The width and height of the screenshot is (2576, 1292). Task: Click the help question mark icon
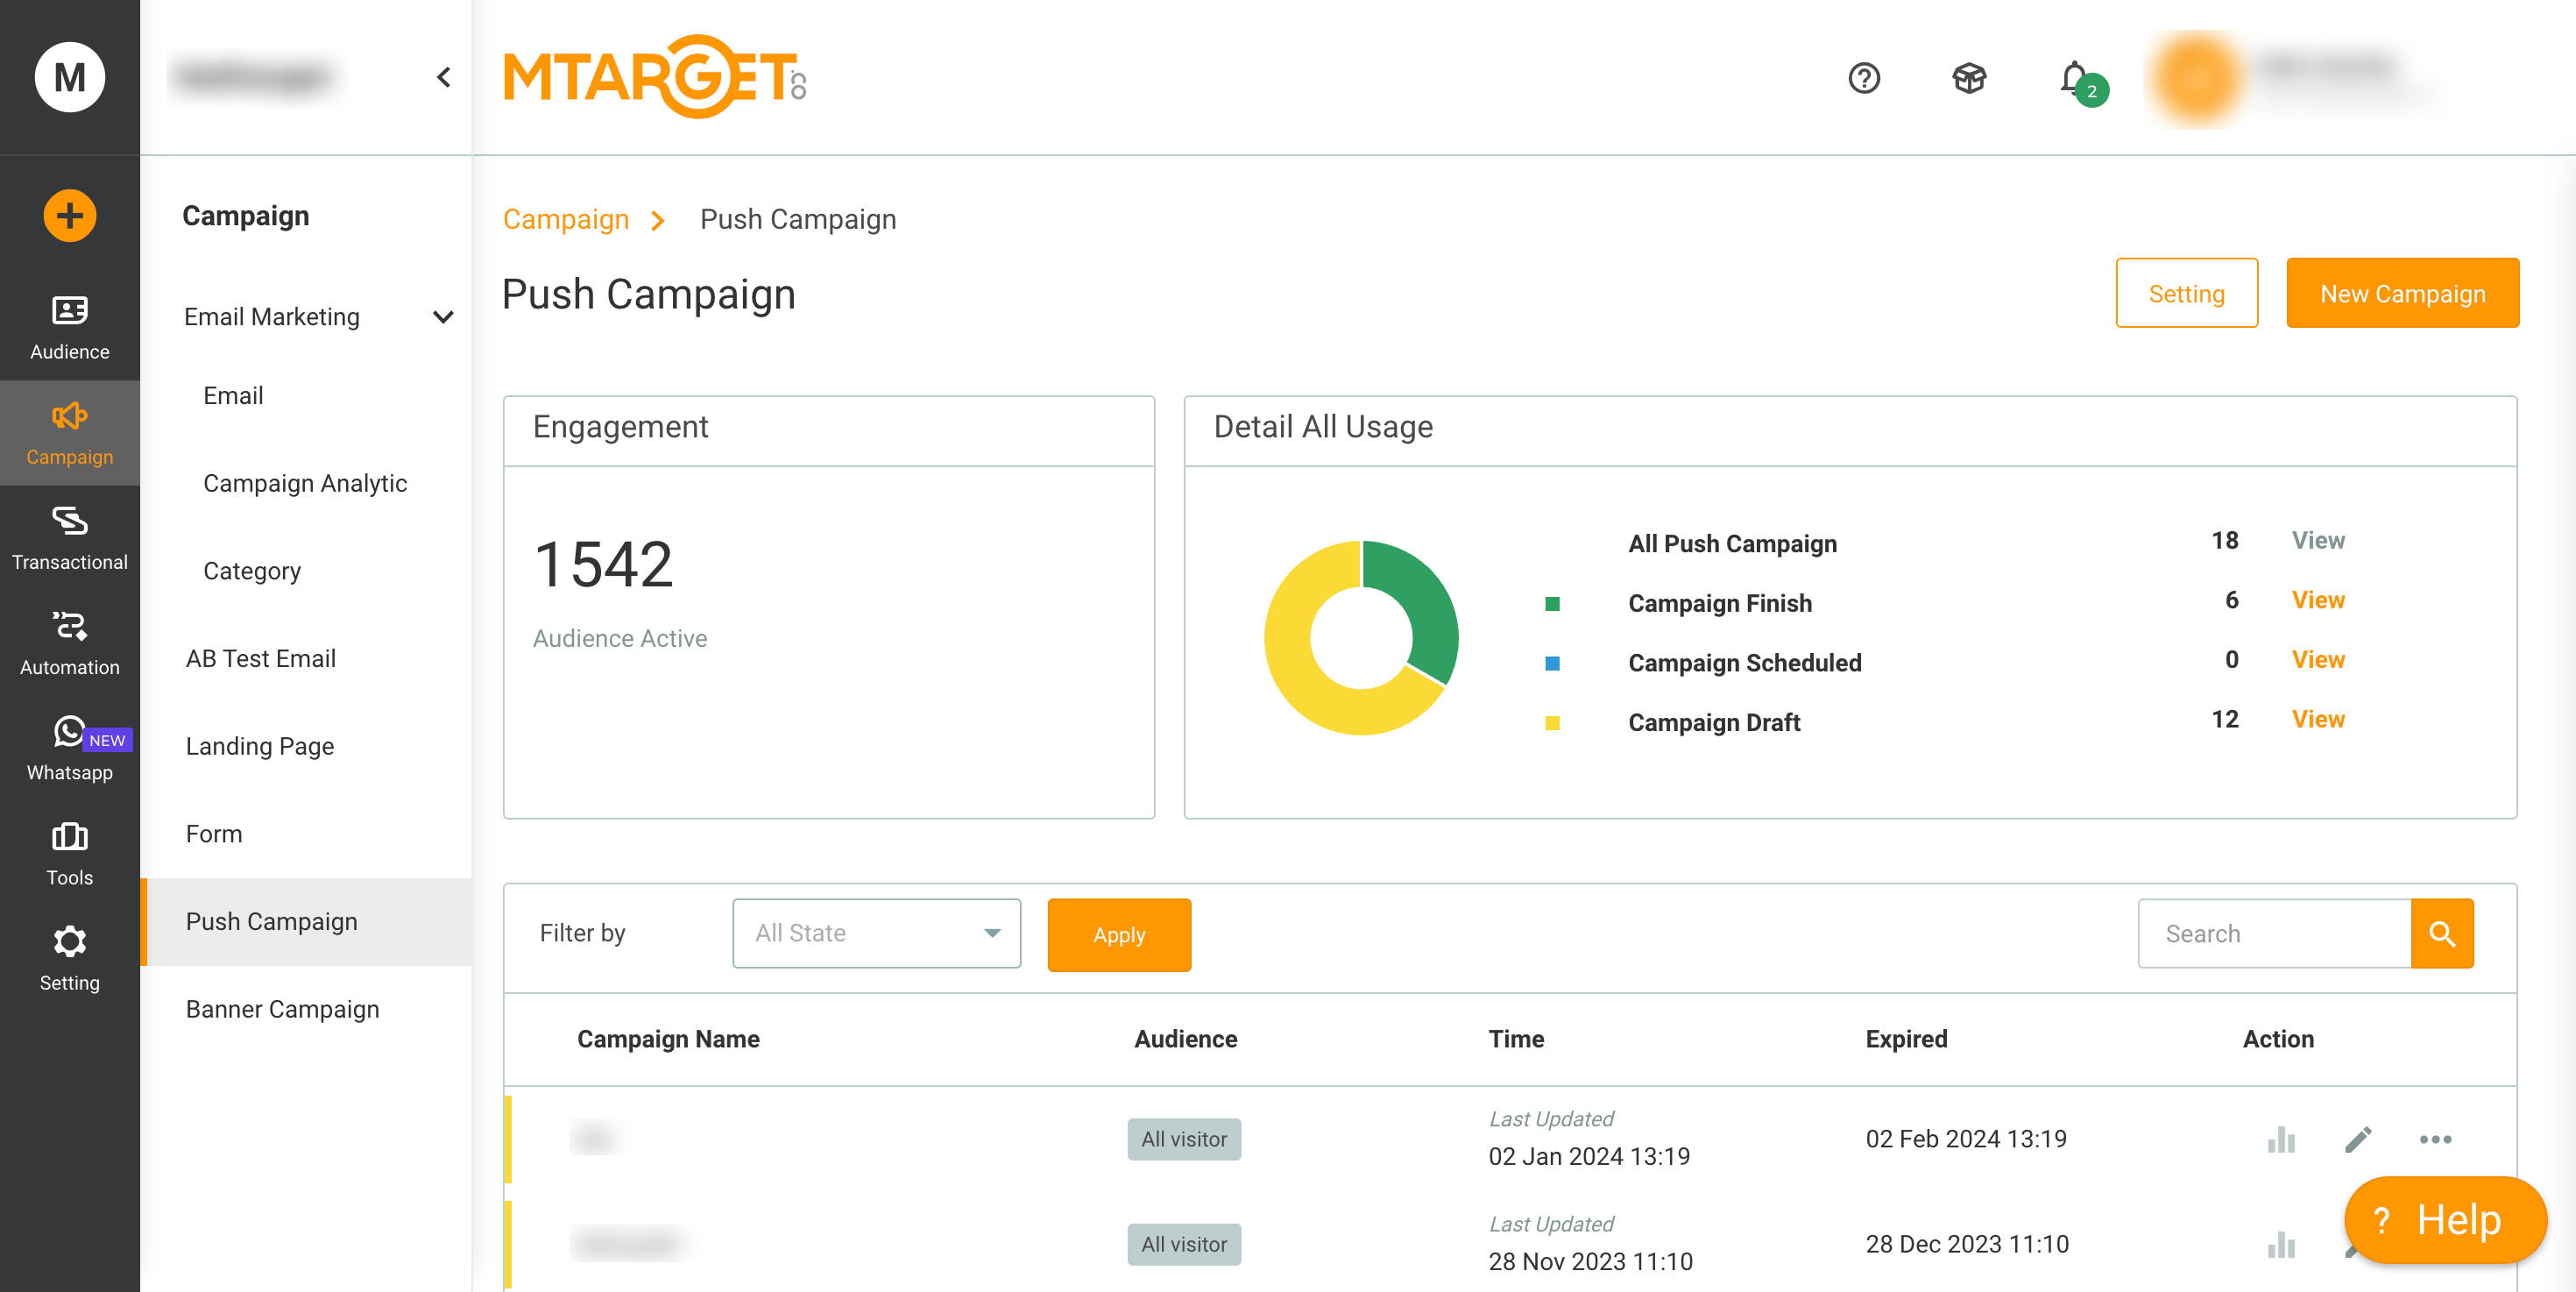1864,78
